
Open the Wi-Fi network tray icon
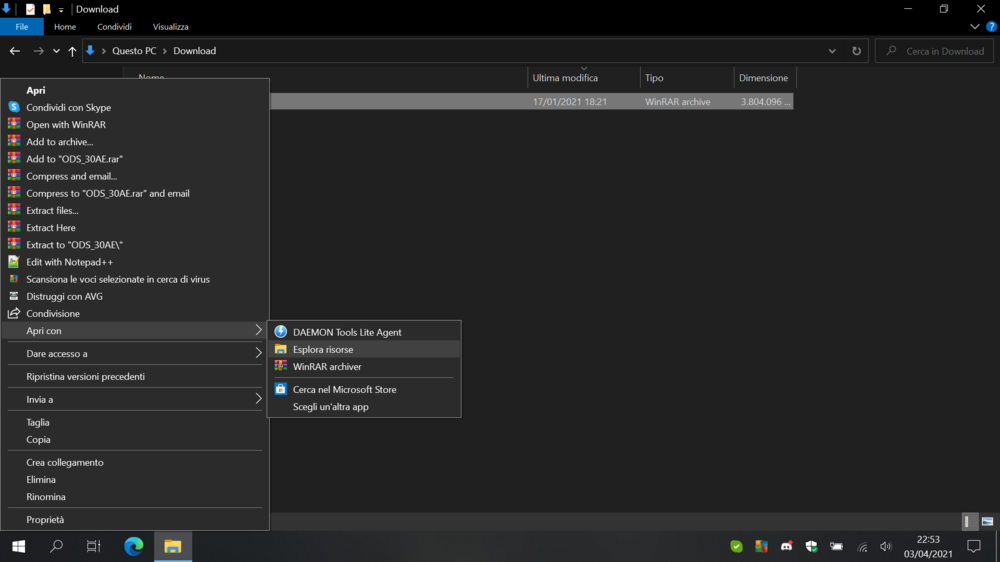pos(862,546)
